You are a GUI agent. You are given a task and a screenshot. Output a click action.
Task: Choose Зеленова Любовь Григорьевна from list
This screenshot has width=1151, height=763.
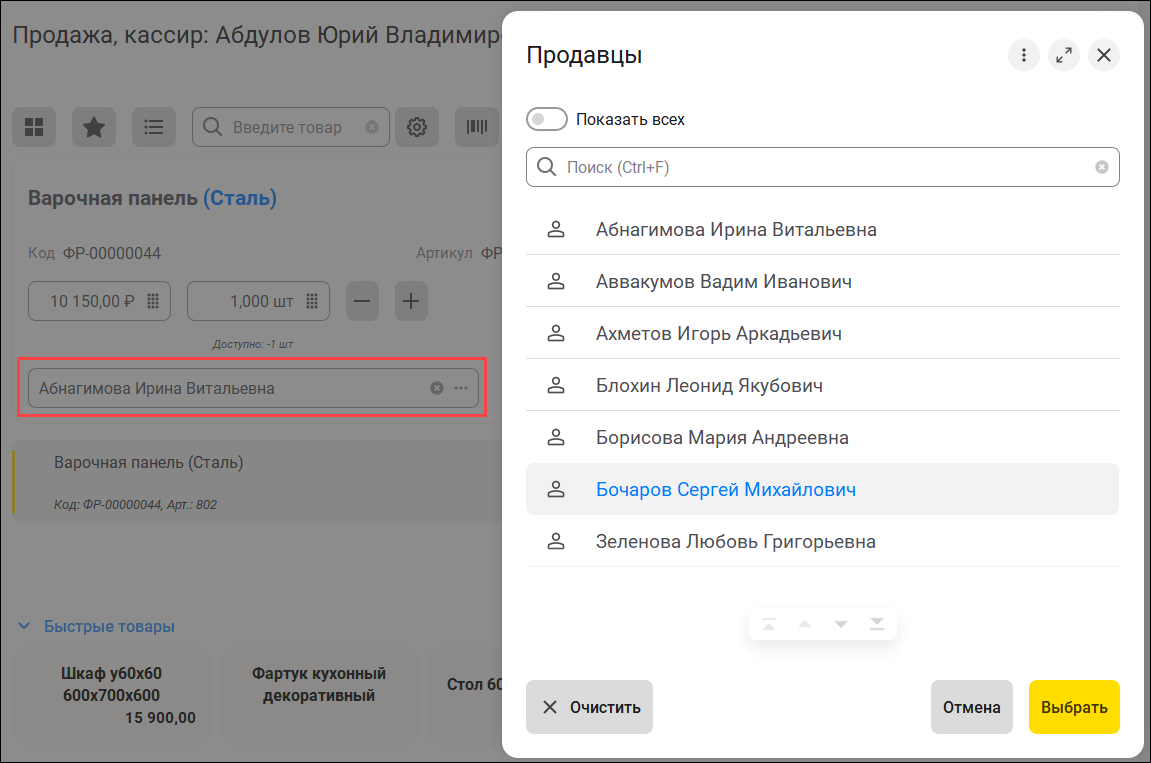(x=735, y=542)
